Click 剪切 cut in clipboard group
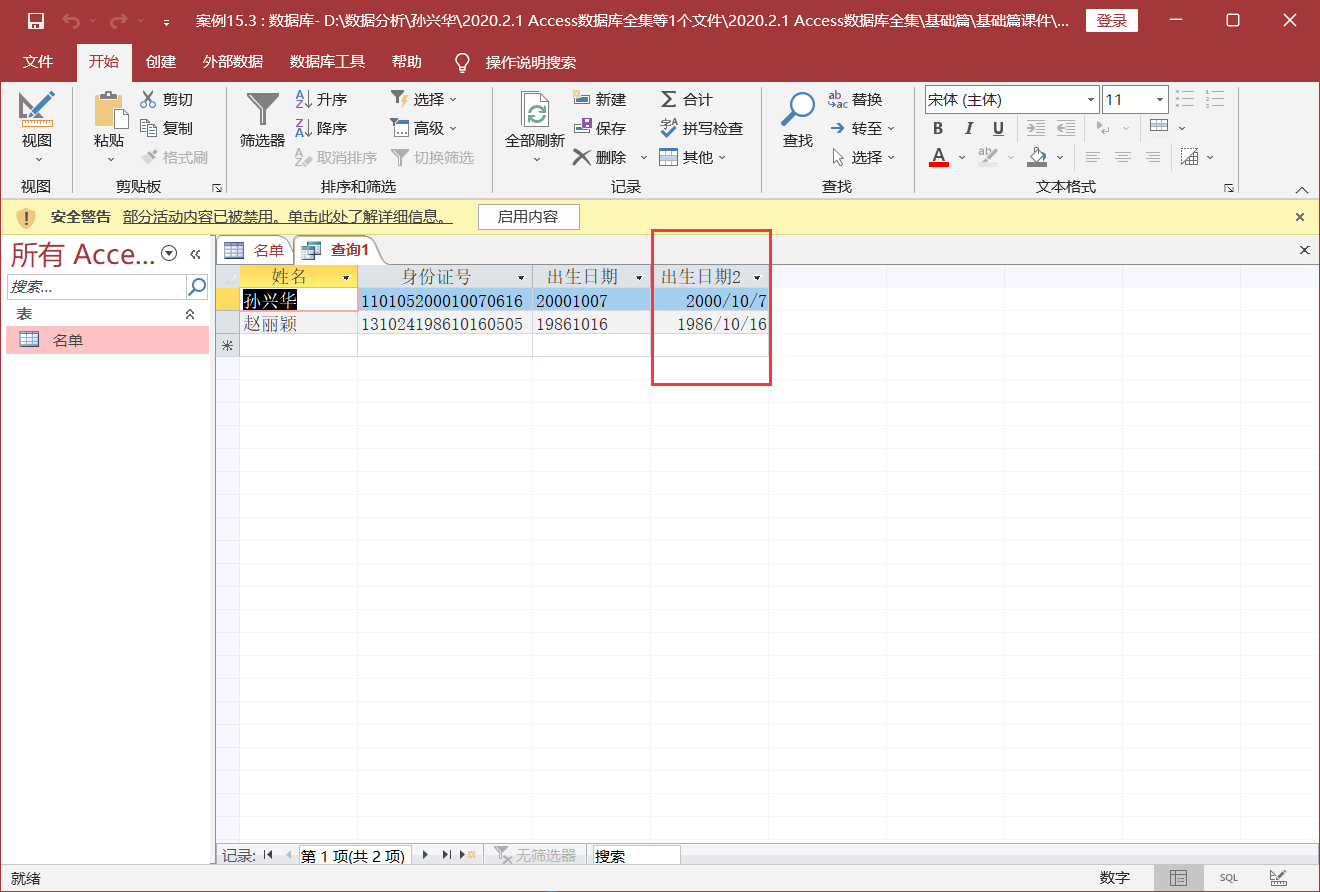This screenshot has height=892, width=1320. point(166,99)
